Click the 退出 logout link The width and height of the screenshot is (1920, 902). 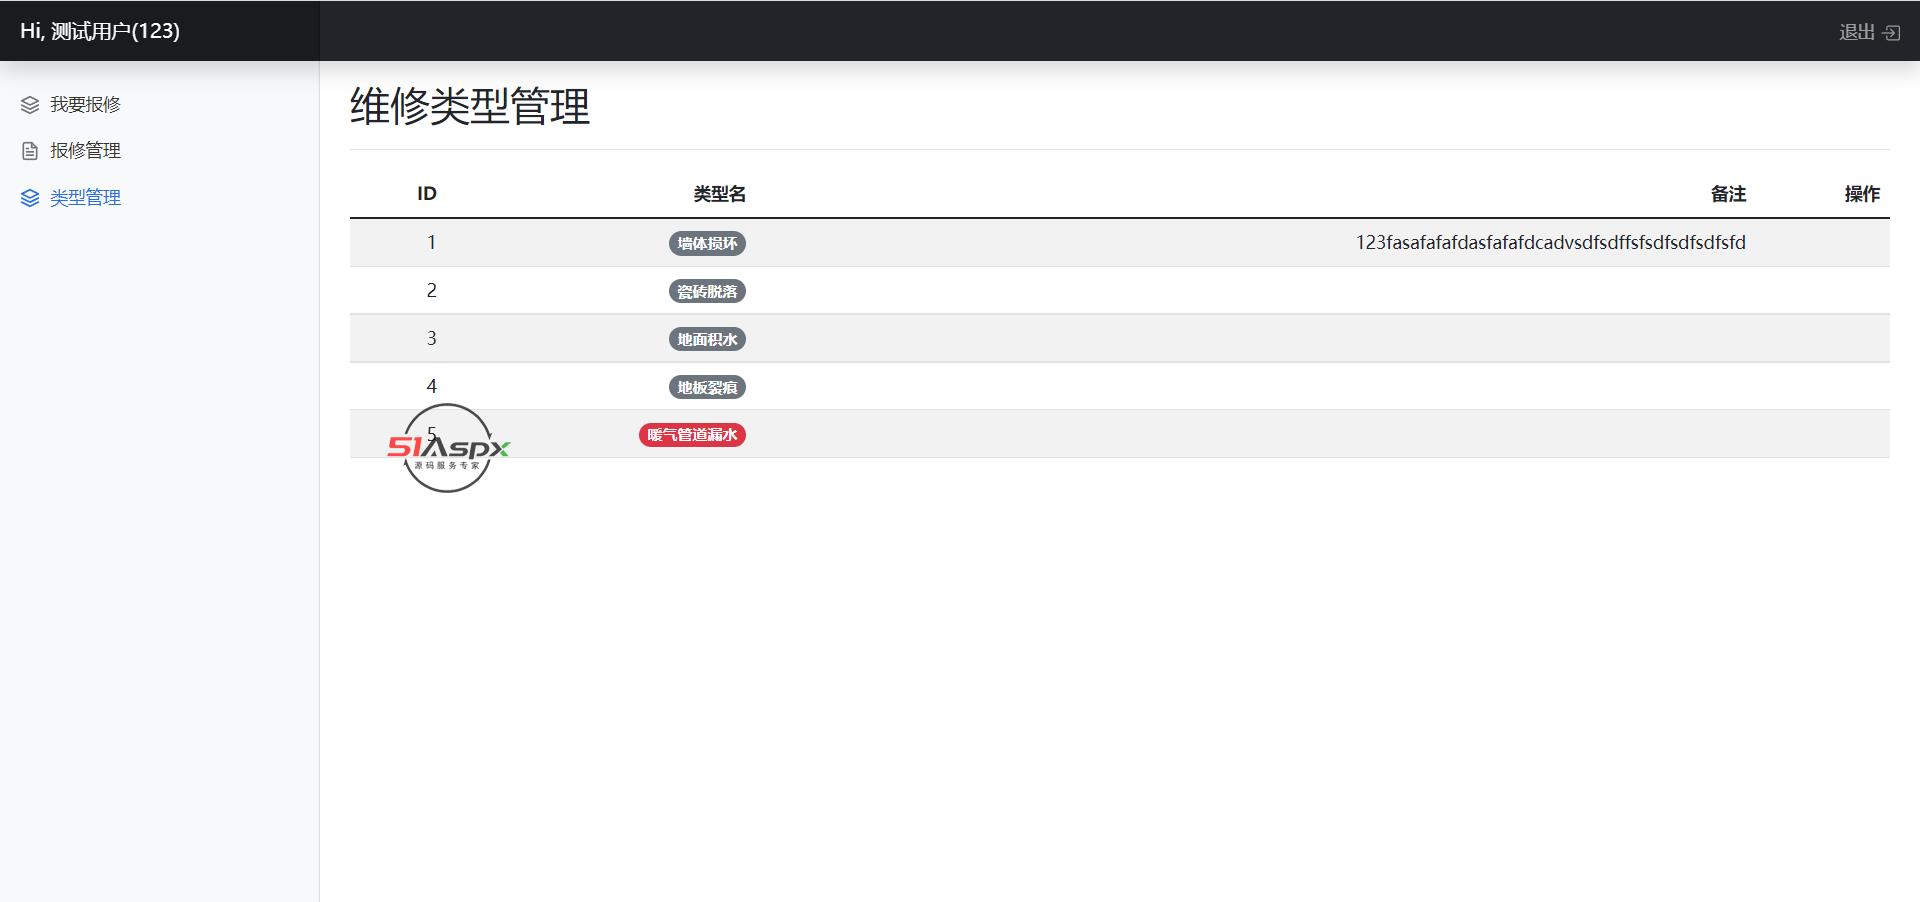point(1869,32)
